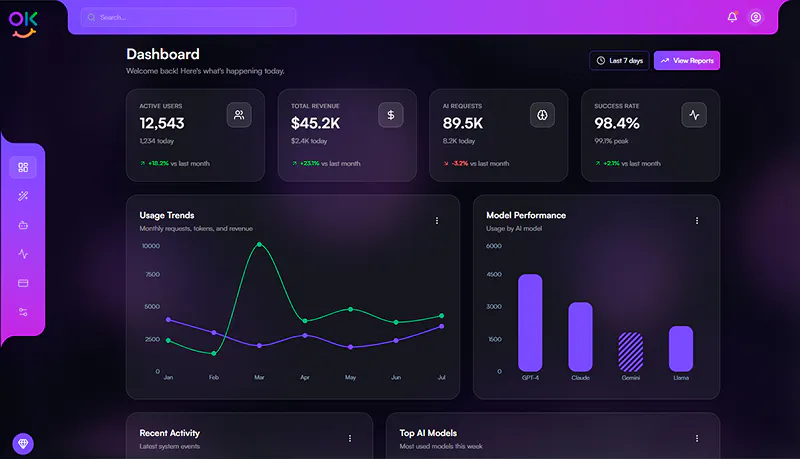This screenshot has width=800, height=459.
Task: Click the 1,234 today text
Action: tap(157, 141)
